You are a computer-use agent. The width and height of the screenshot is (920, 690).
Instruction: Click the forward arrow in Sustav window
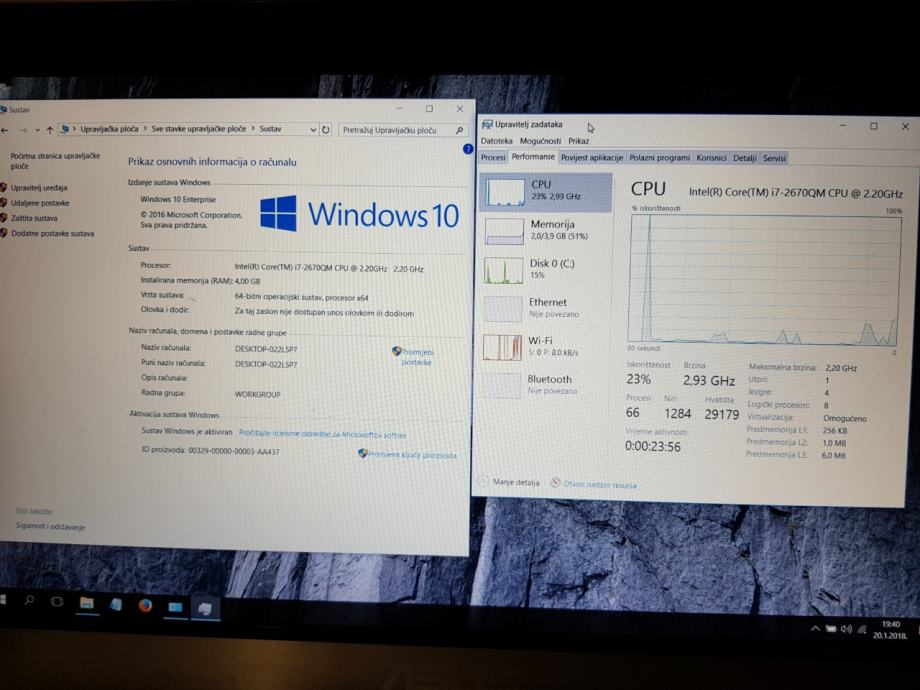(x=23, y=130)
